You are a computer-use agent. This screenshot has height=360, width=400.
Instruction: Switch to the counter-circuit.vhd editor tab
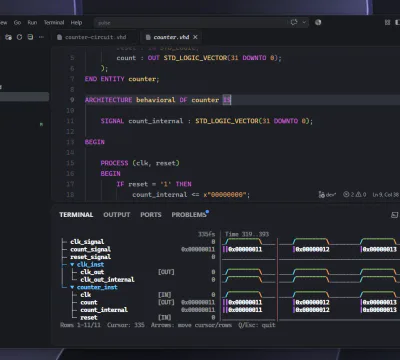click(92, 37)
